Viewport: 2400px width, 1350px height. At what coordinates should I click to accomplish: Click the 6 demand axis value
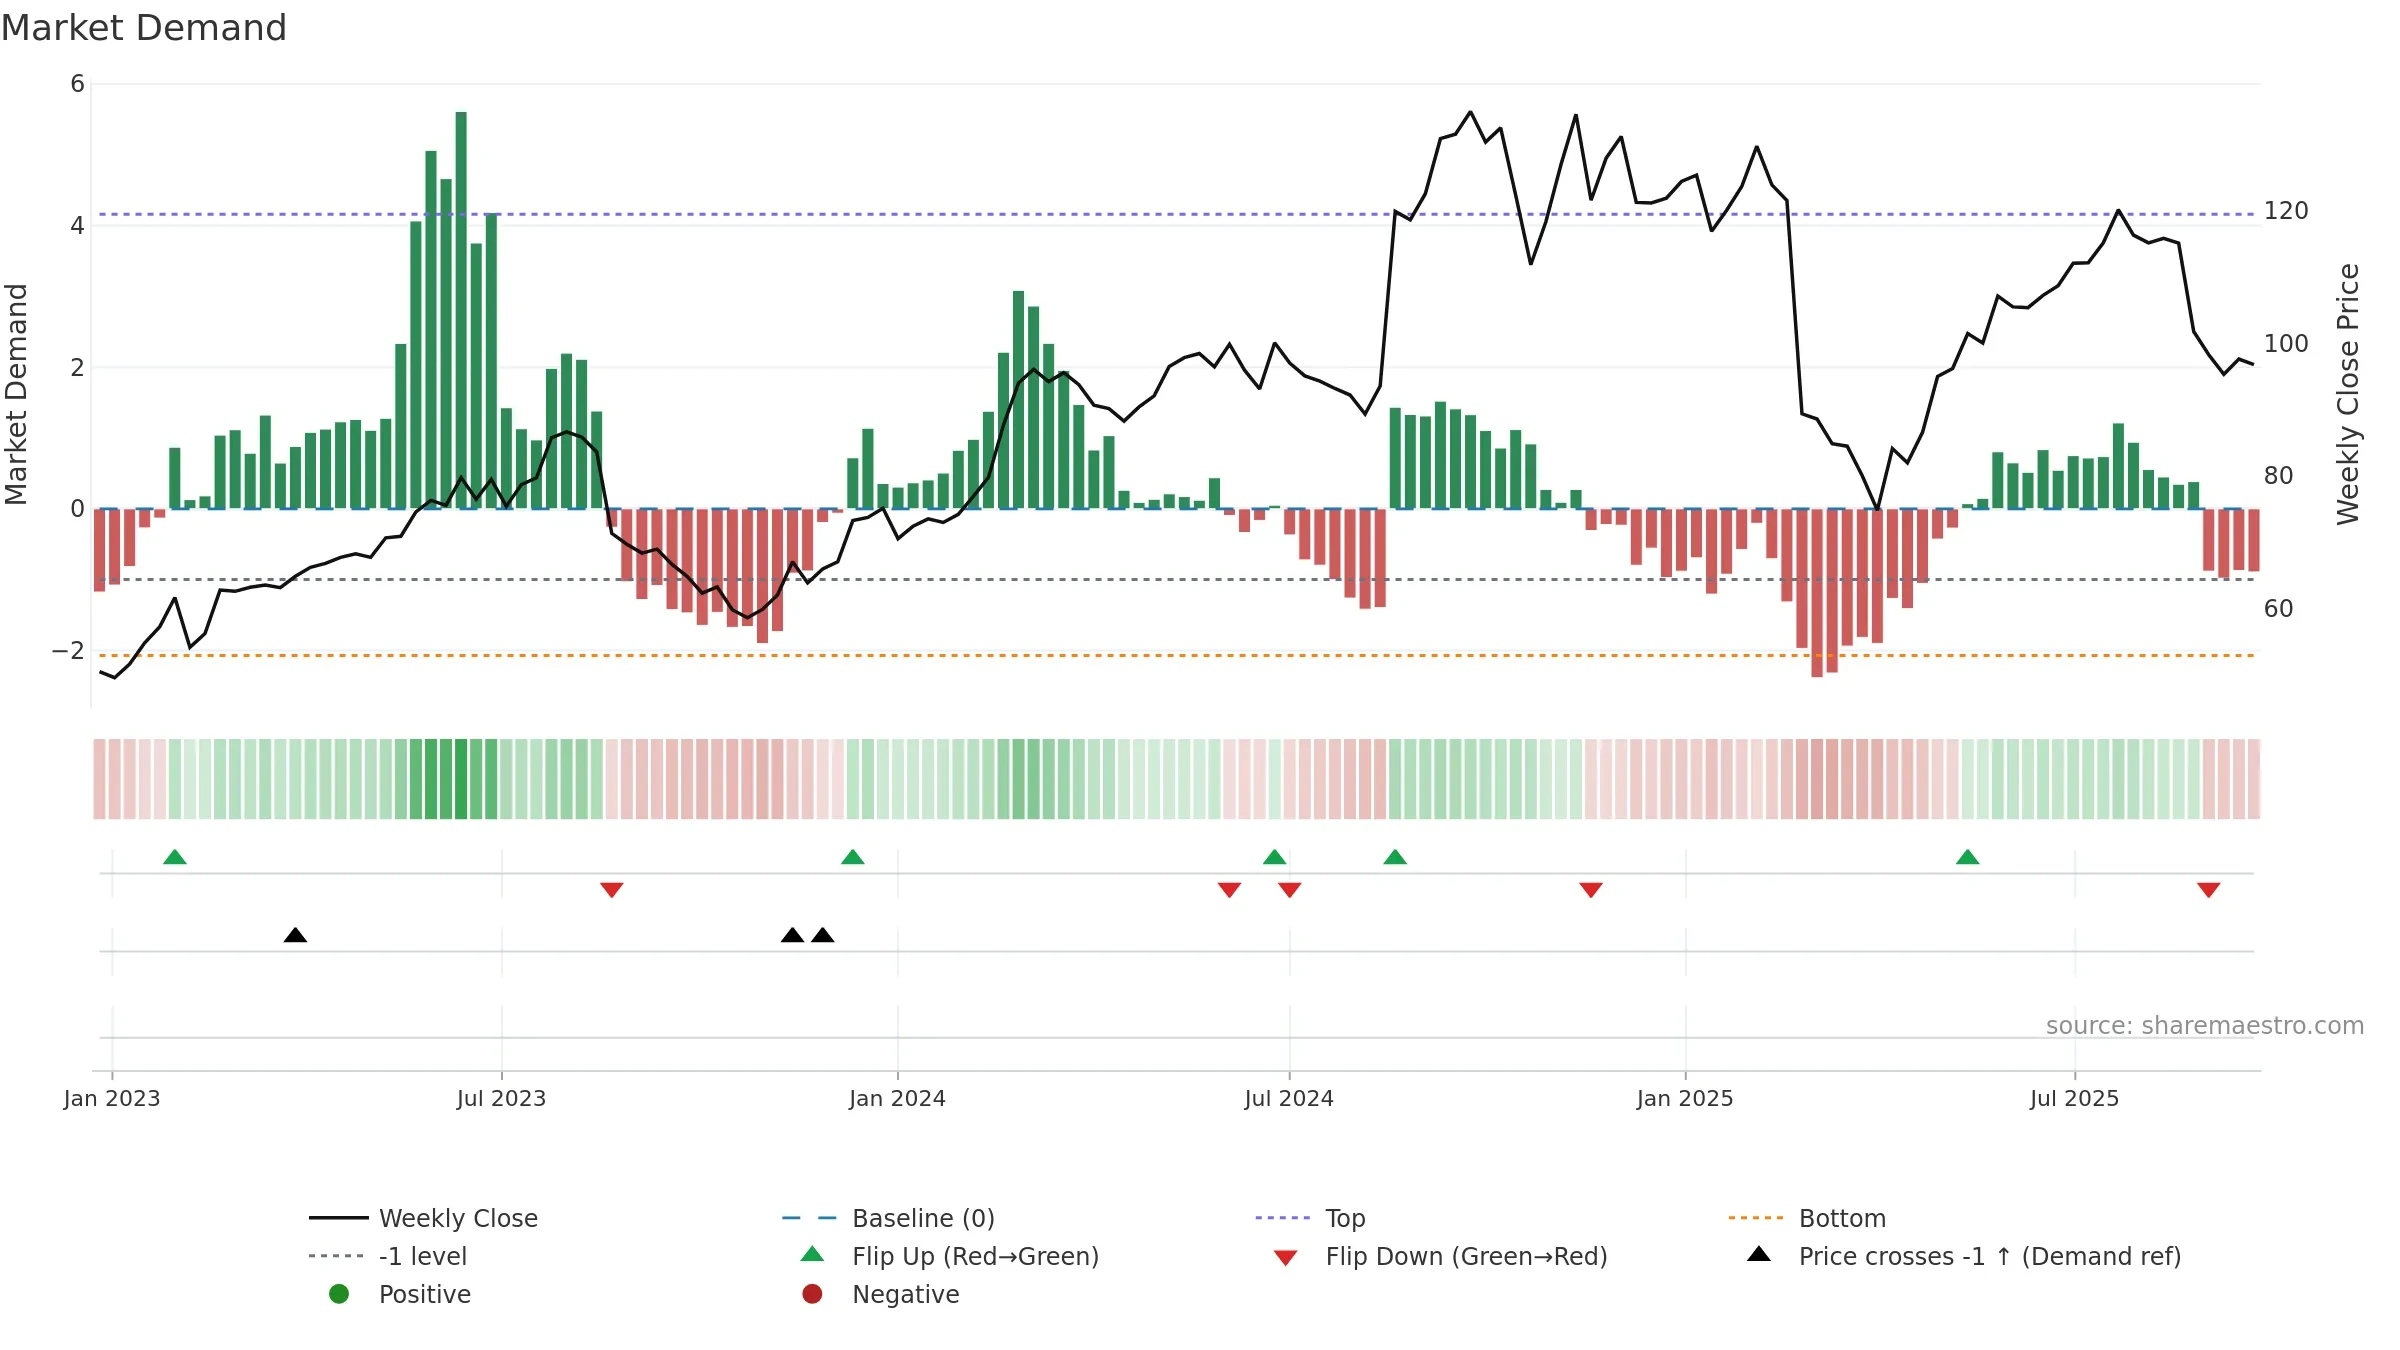77,84
